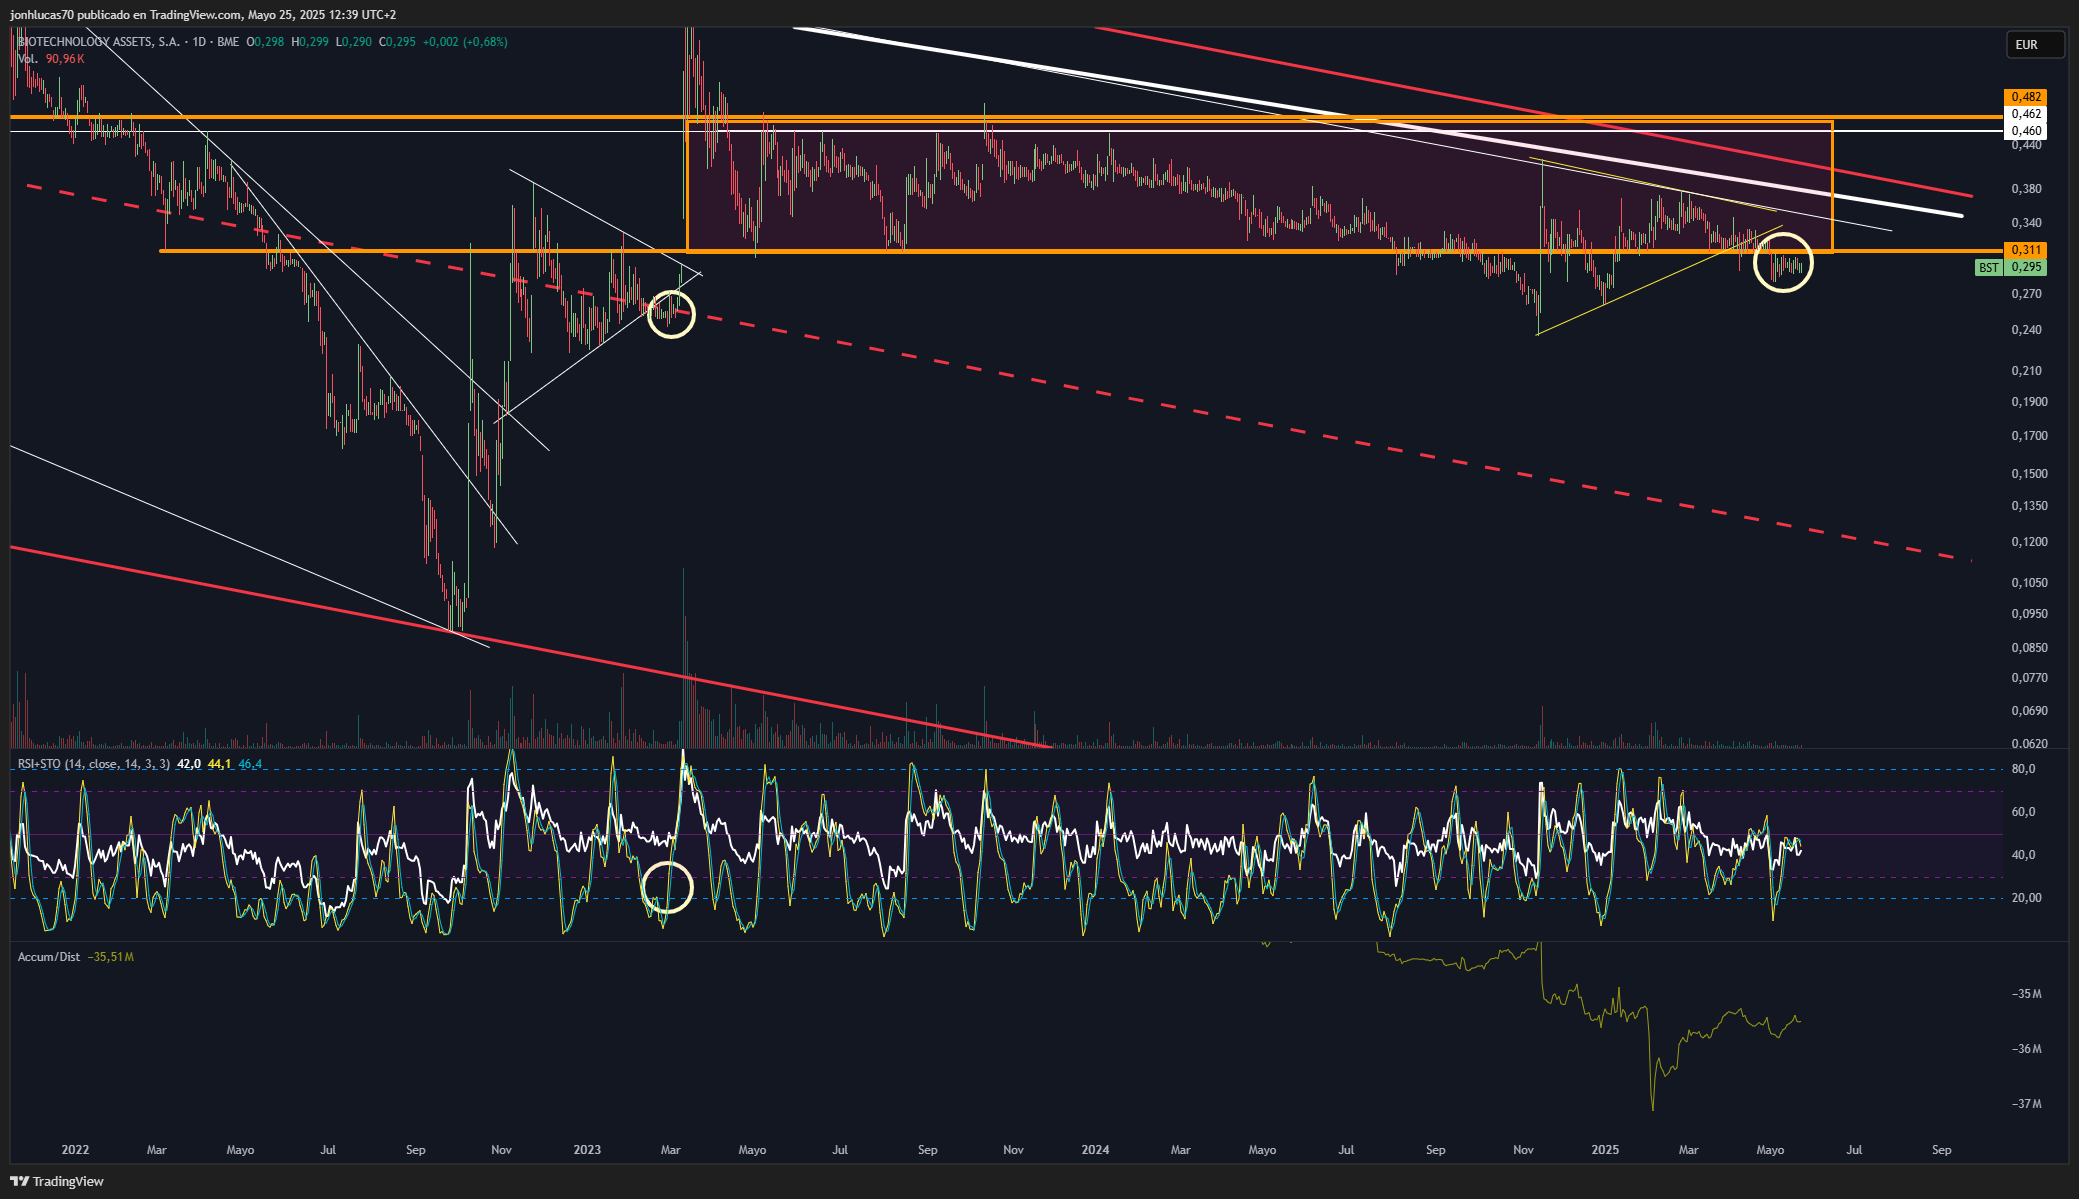Viewport: 2079px width, 1199px height.
Task: Click the 2023 label on time axis
Action: 587,1150
